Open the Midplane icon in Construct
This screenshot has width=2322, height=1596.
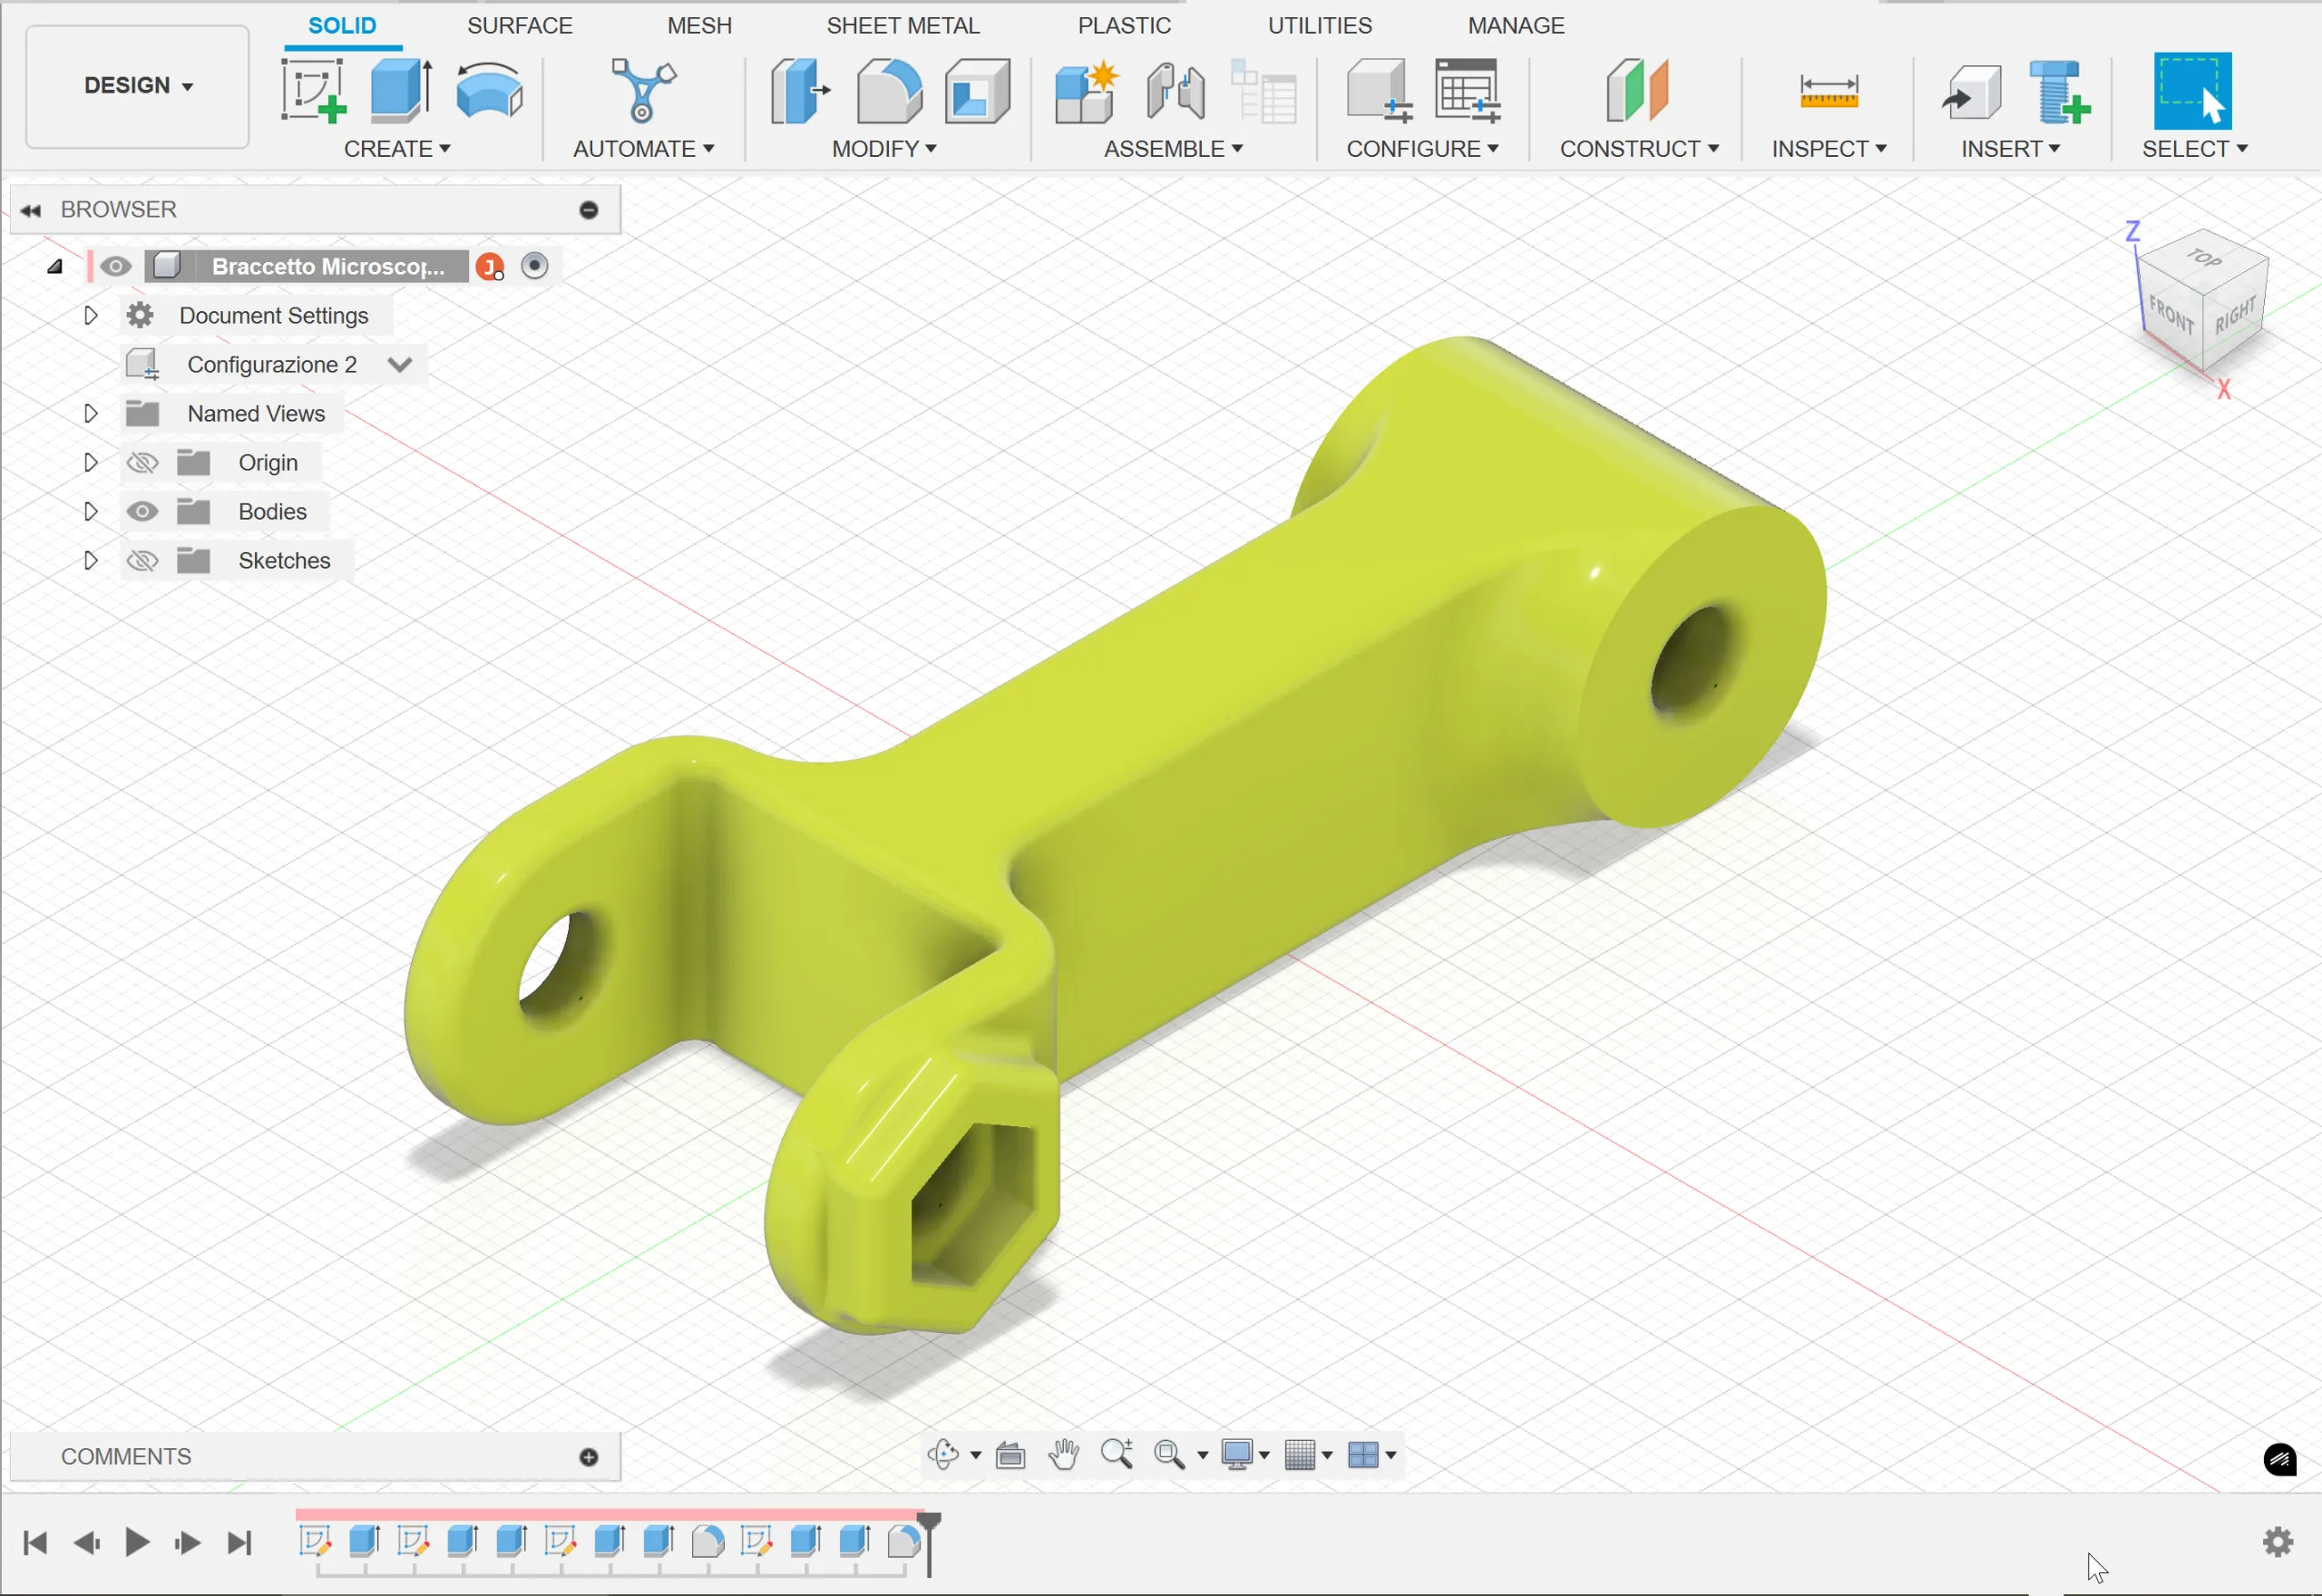click(1637, 90)
